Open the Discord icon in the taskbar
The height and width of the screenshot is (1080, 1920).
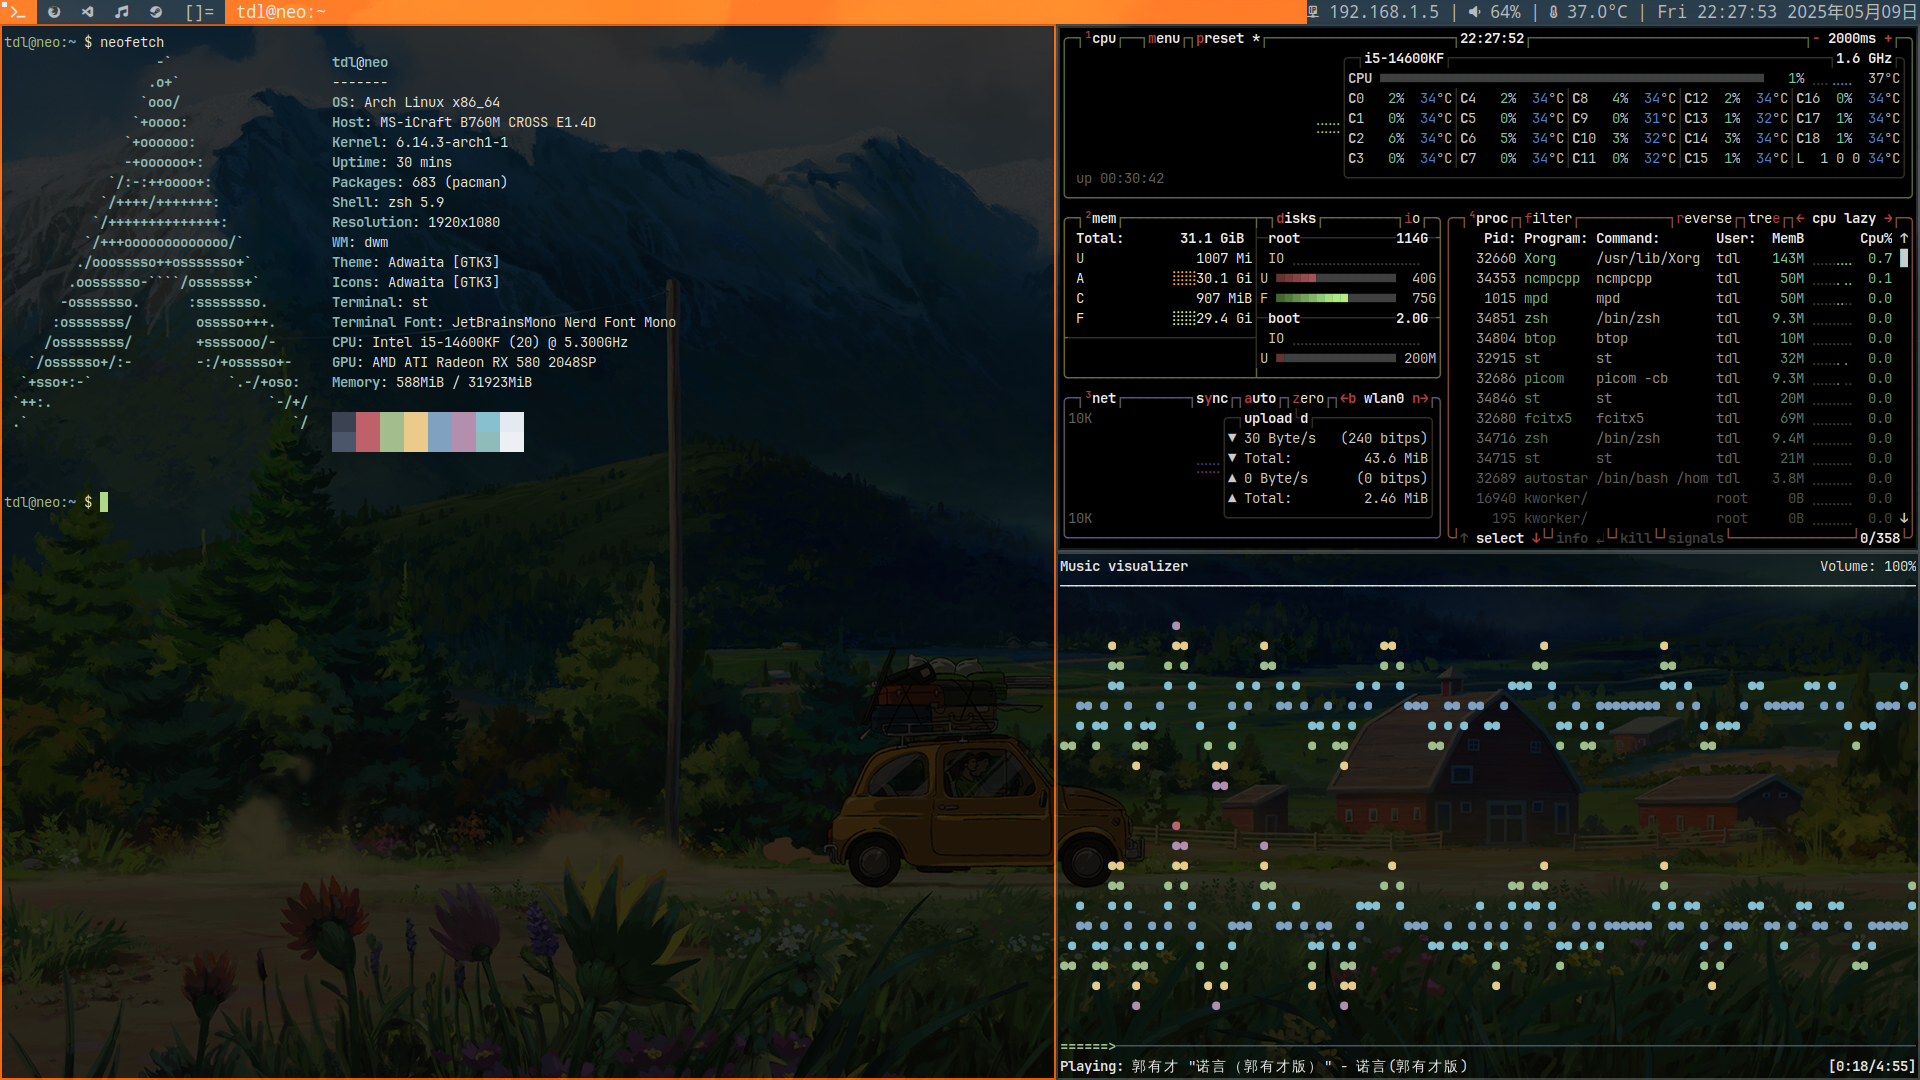[87, 12]
